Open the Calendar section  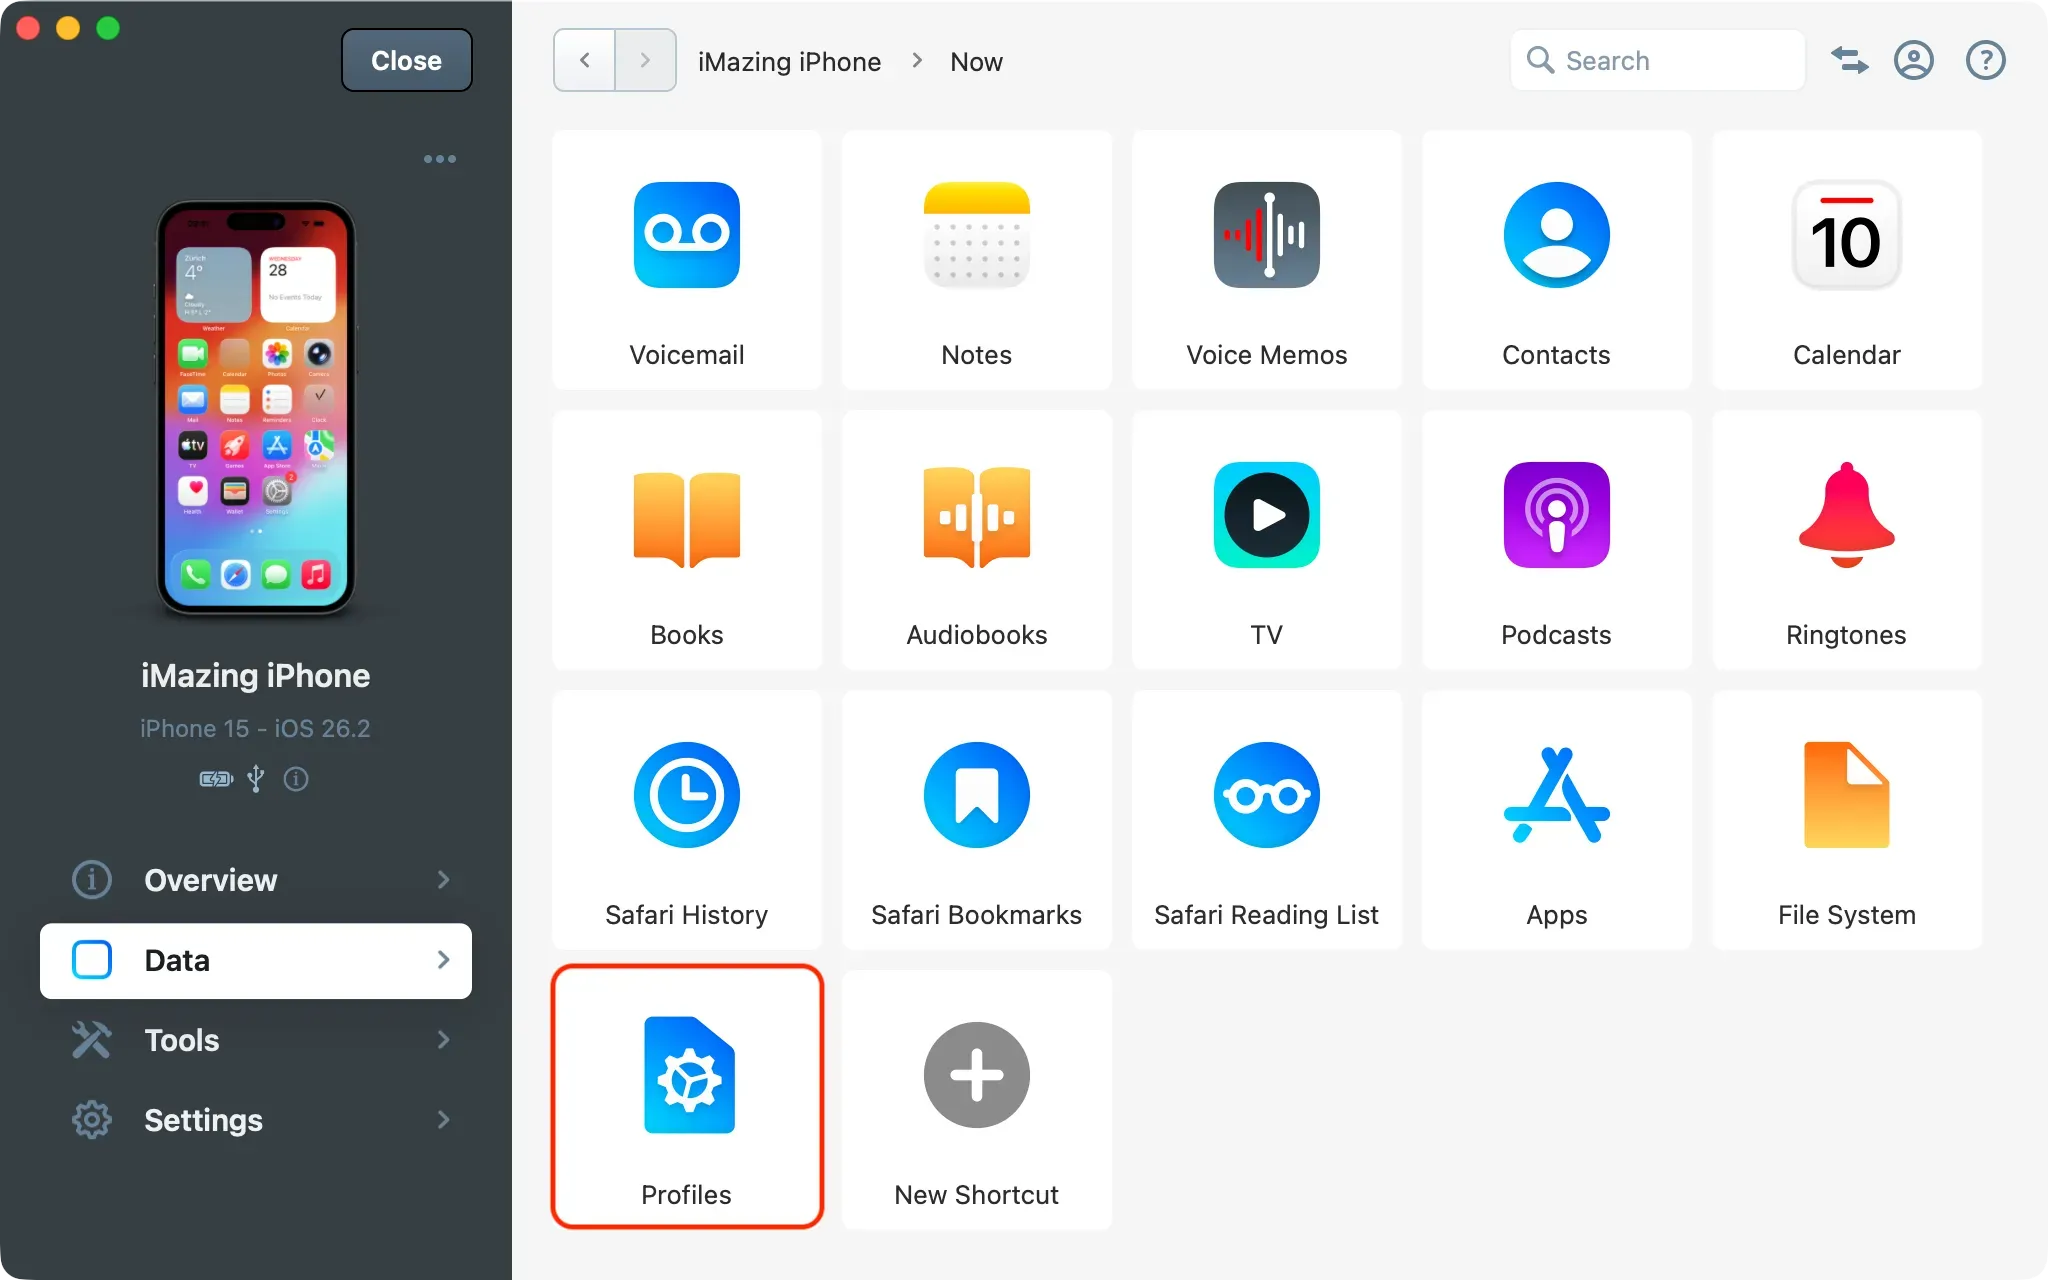(1845, 260)
